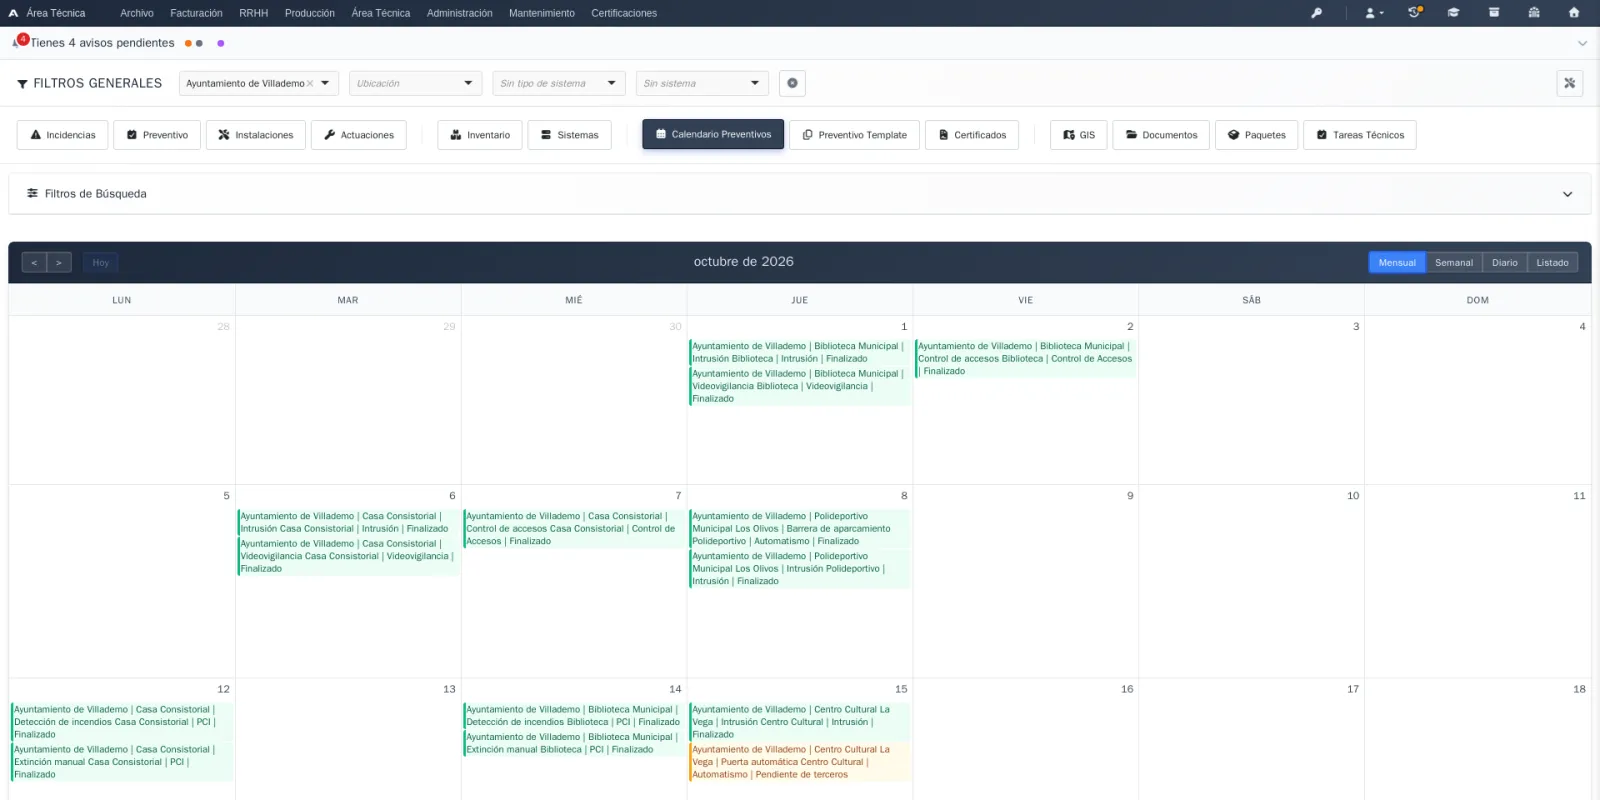1600x800 pixels.
Task: Switch calendar to Listado view
Action: (1552, 263)
